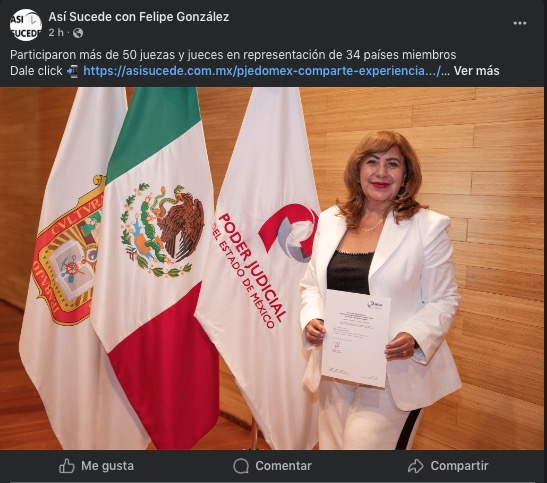Click the globe public audience icon
Image resolution: width=547 pixels, height=483 pixels.
pos(78,33)
